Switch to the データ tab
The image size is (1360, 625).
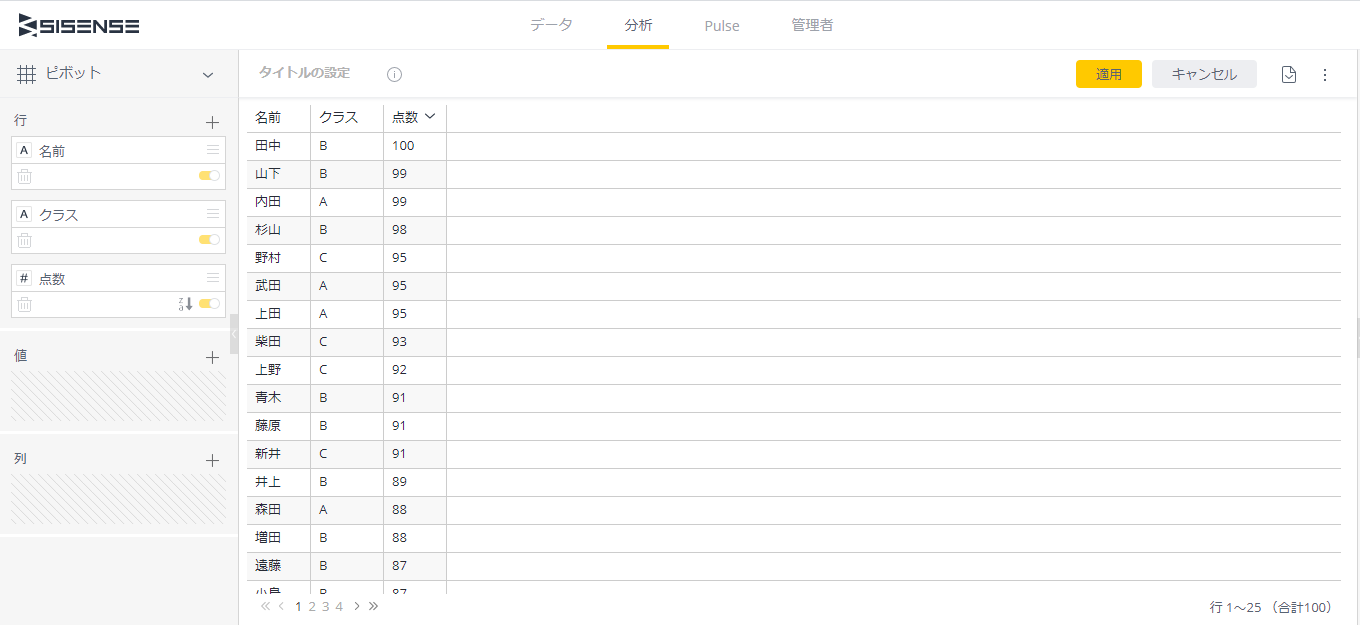click(x=551, y=25)
